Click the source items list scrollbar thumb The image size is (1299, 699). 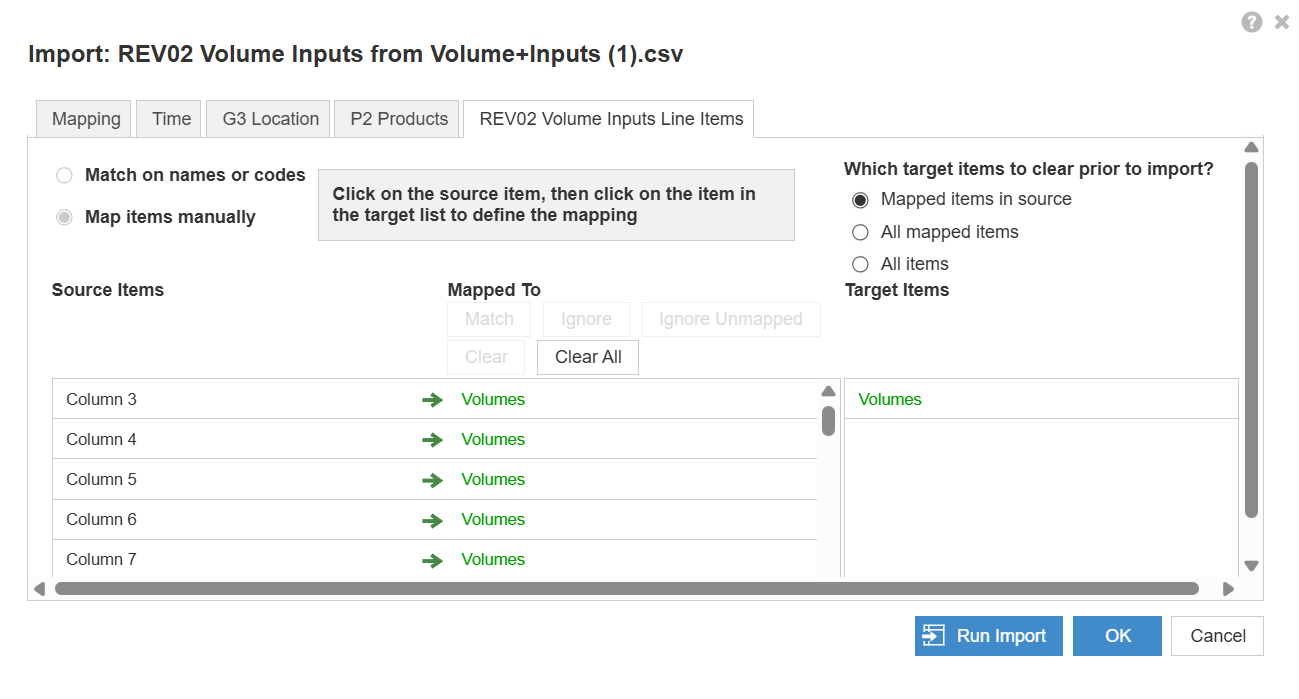click(x=828, y=420)
